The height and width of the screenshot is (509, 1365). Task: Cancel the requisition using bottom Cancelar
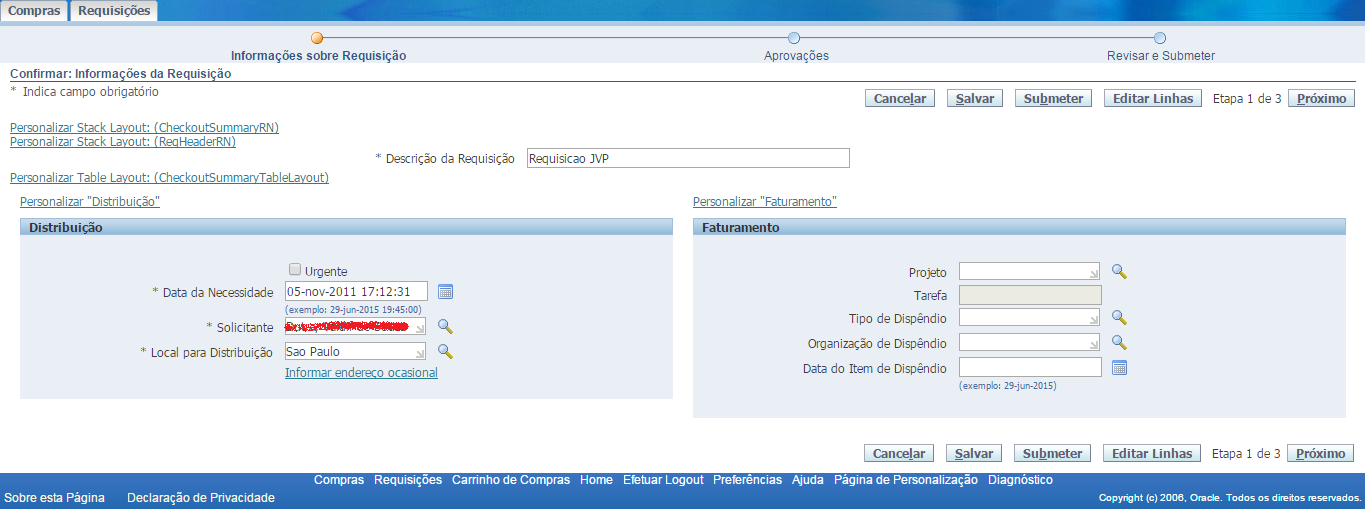(899, 453)
